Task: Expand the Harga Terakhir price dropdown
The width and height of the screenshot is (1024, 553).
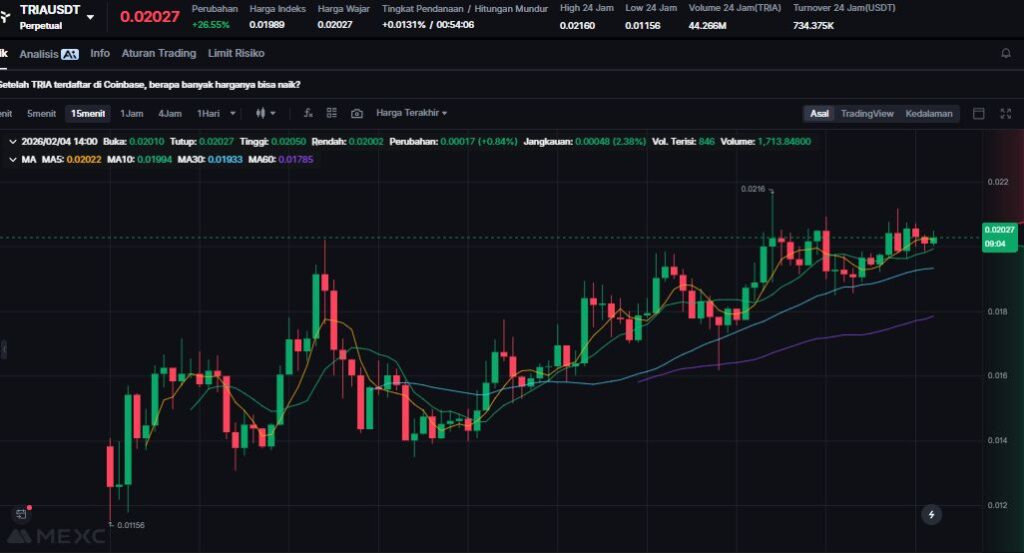Action: 411,113
